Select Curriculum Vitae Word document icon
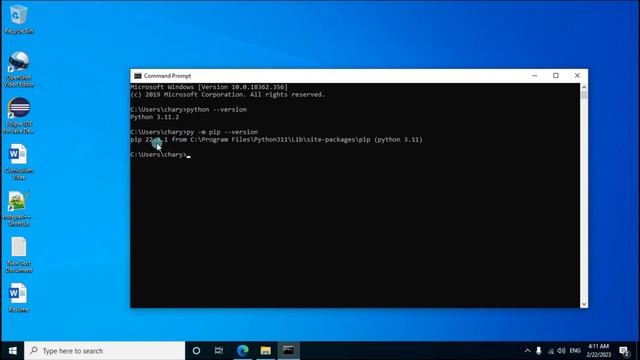The width and height of the screenshot is (640, 360). tap(19, 162)
